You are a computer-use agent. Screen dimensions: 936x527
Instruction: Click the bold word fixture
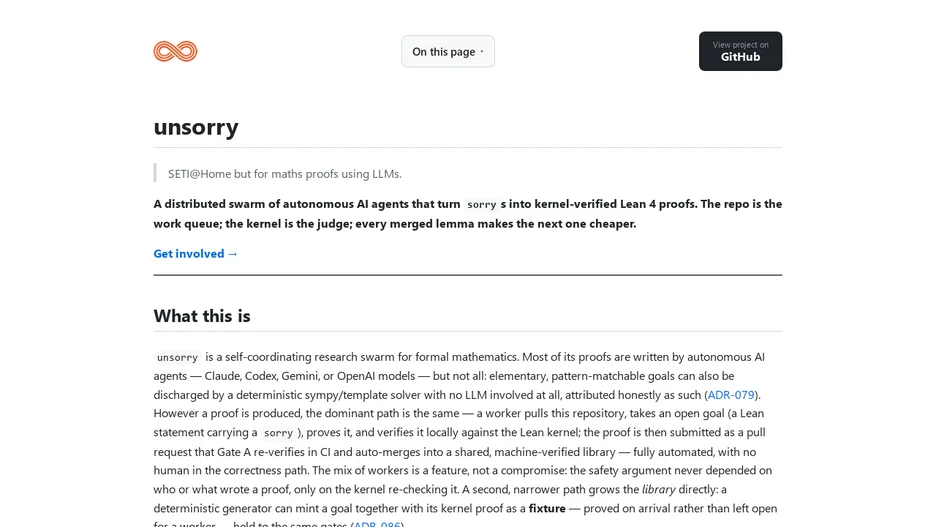pos(547,508)
